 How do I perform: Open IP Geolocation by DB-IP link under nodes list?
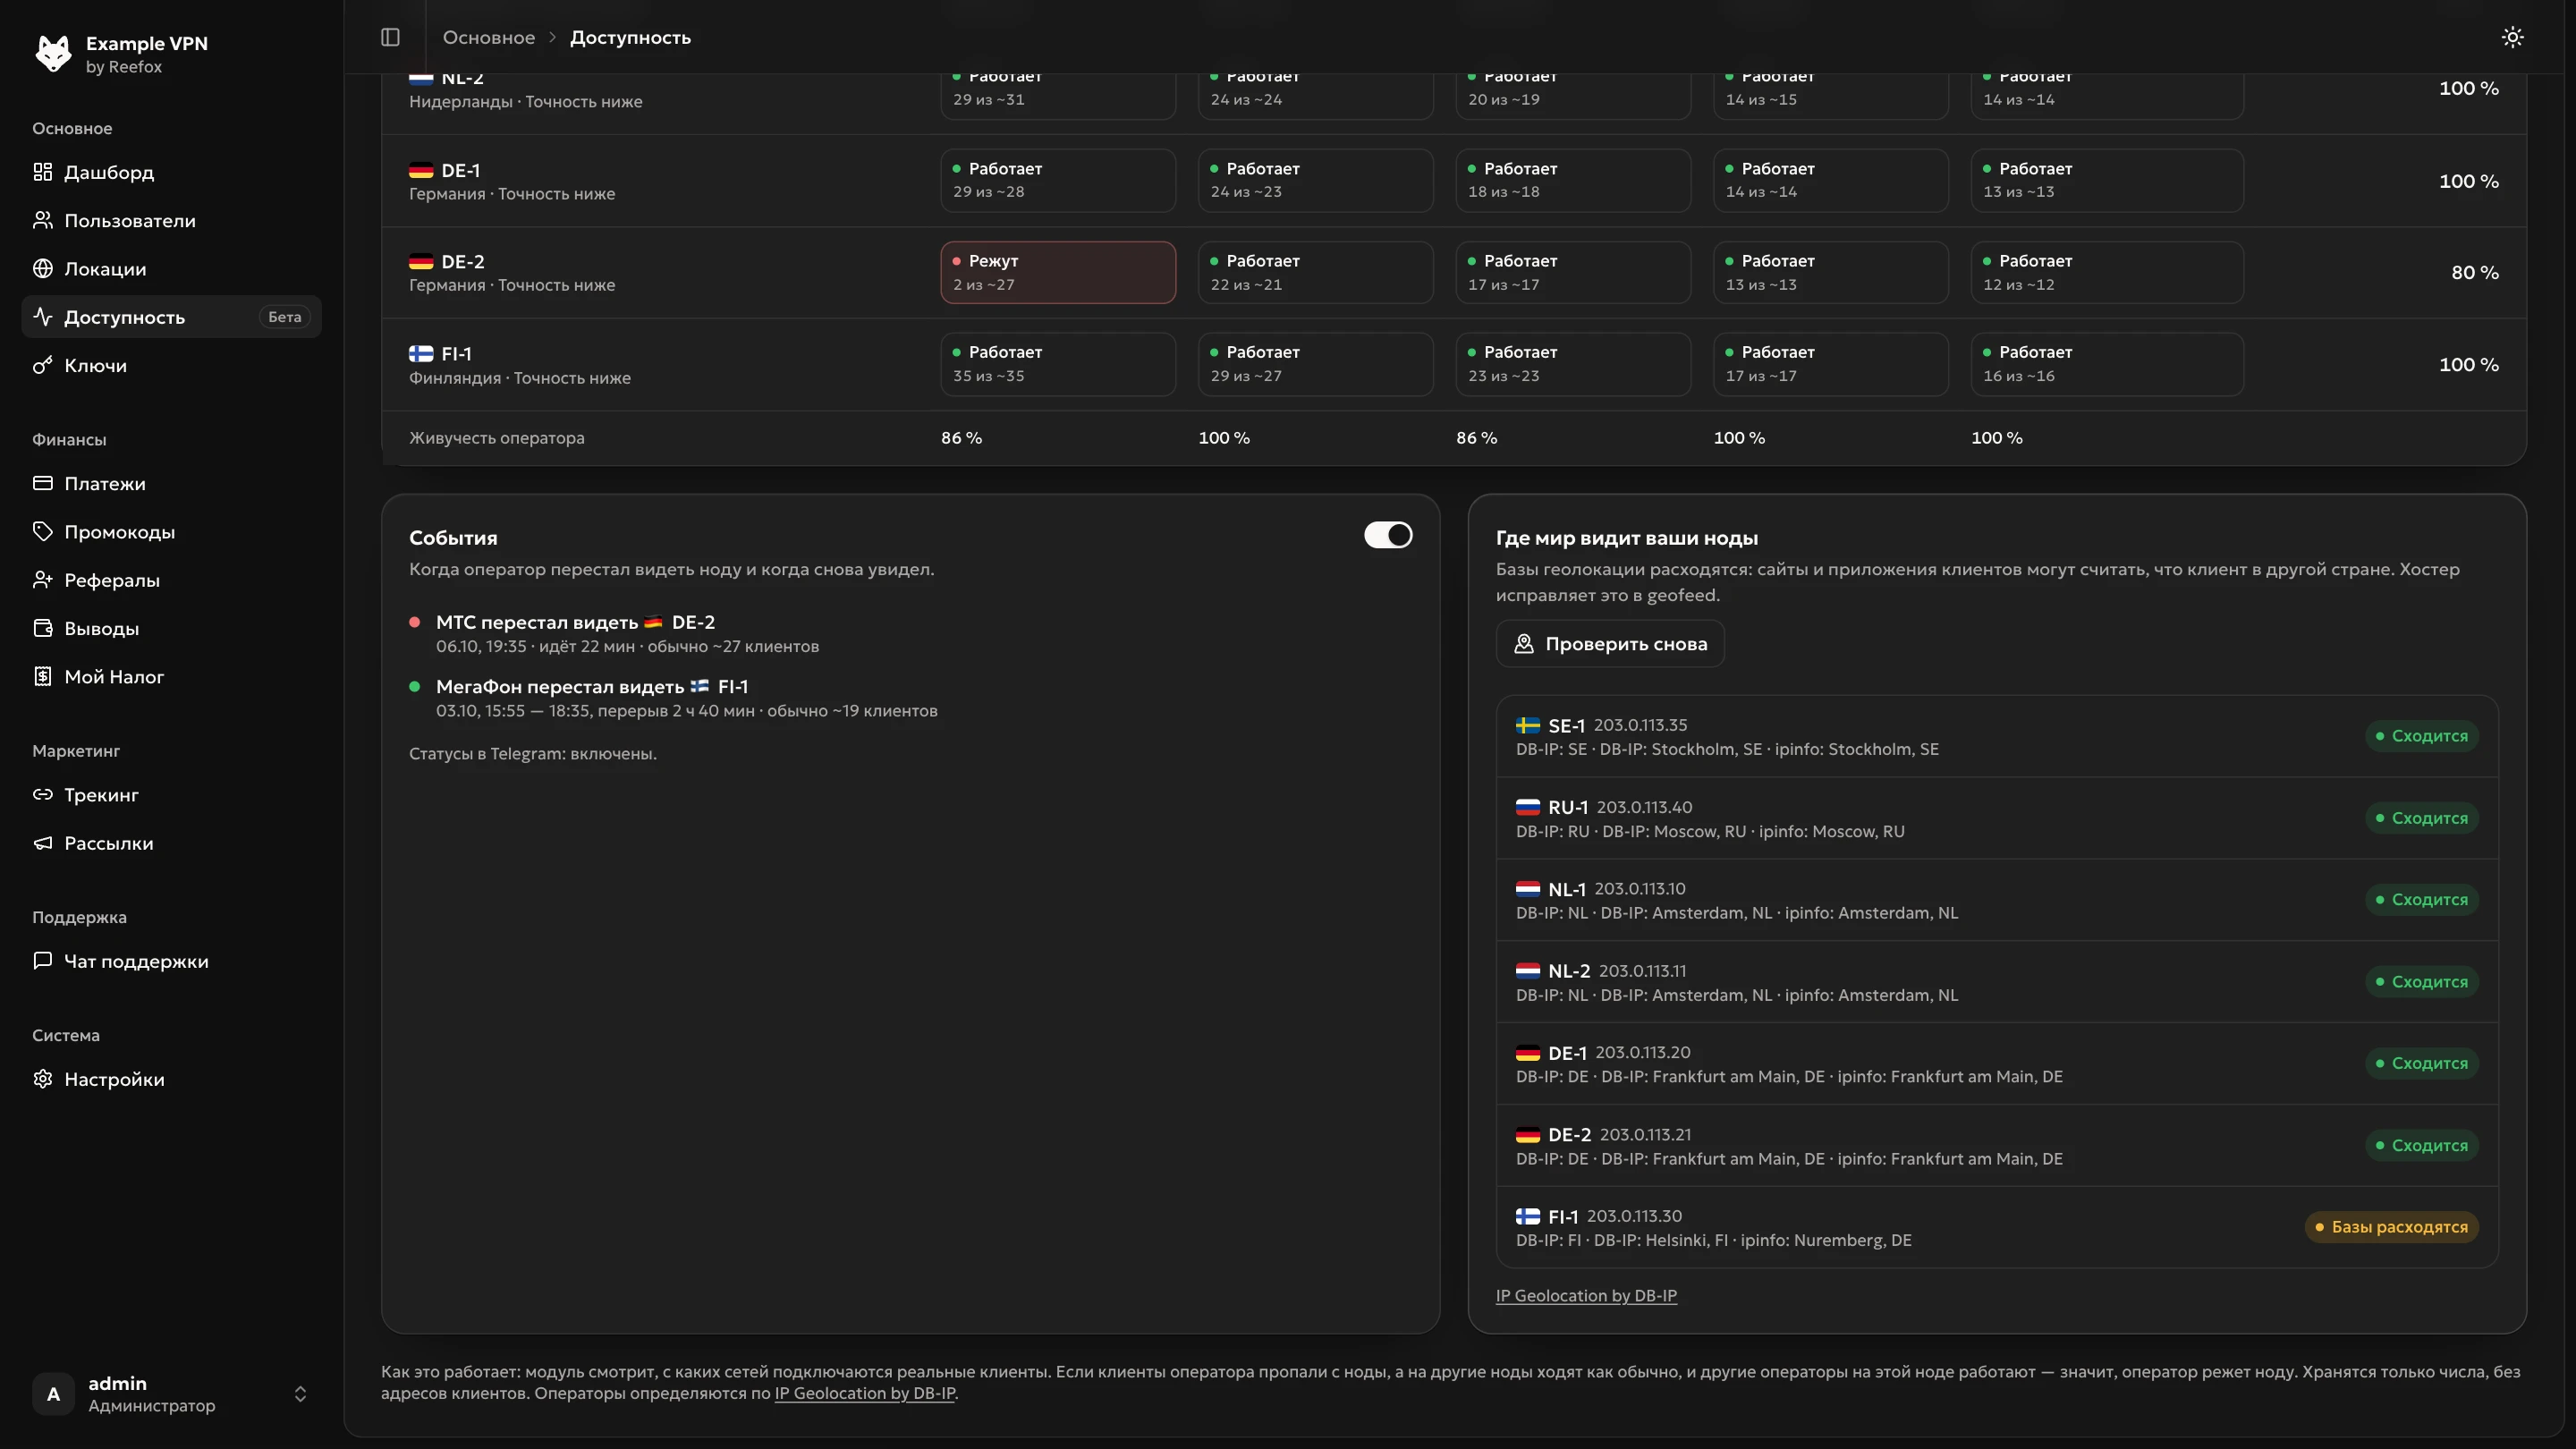pyautogui.click(x=1586, y=1295)
